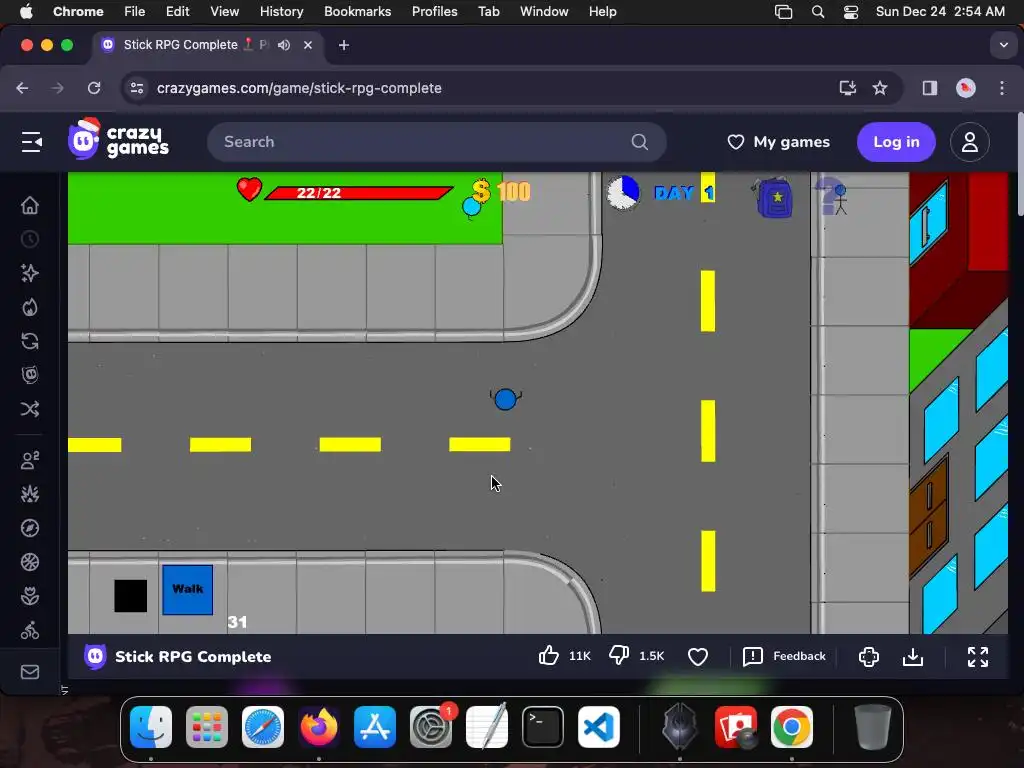
Task: Open Finder from the Dock
Action: pyautogui.click(x=151, y=727)
